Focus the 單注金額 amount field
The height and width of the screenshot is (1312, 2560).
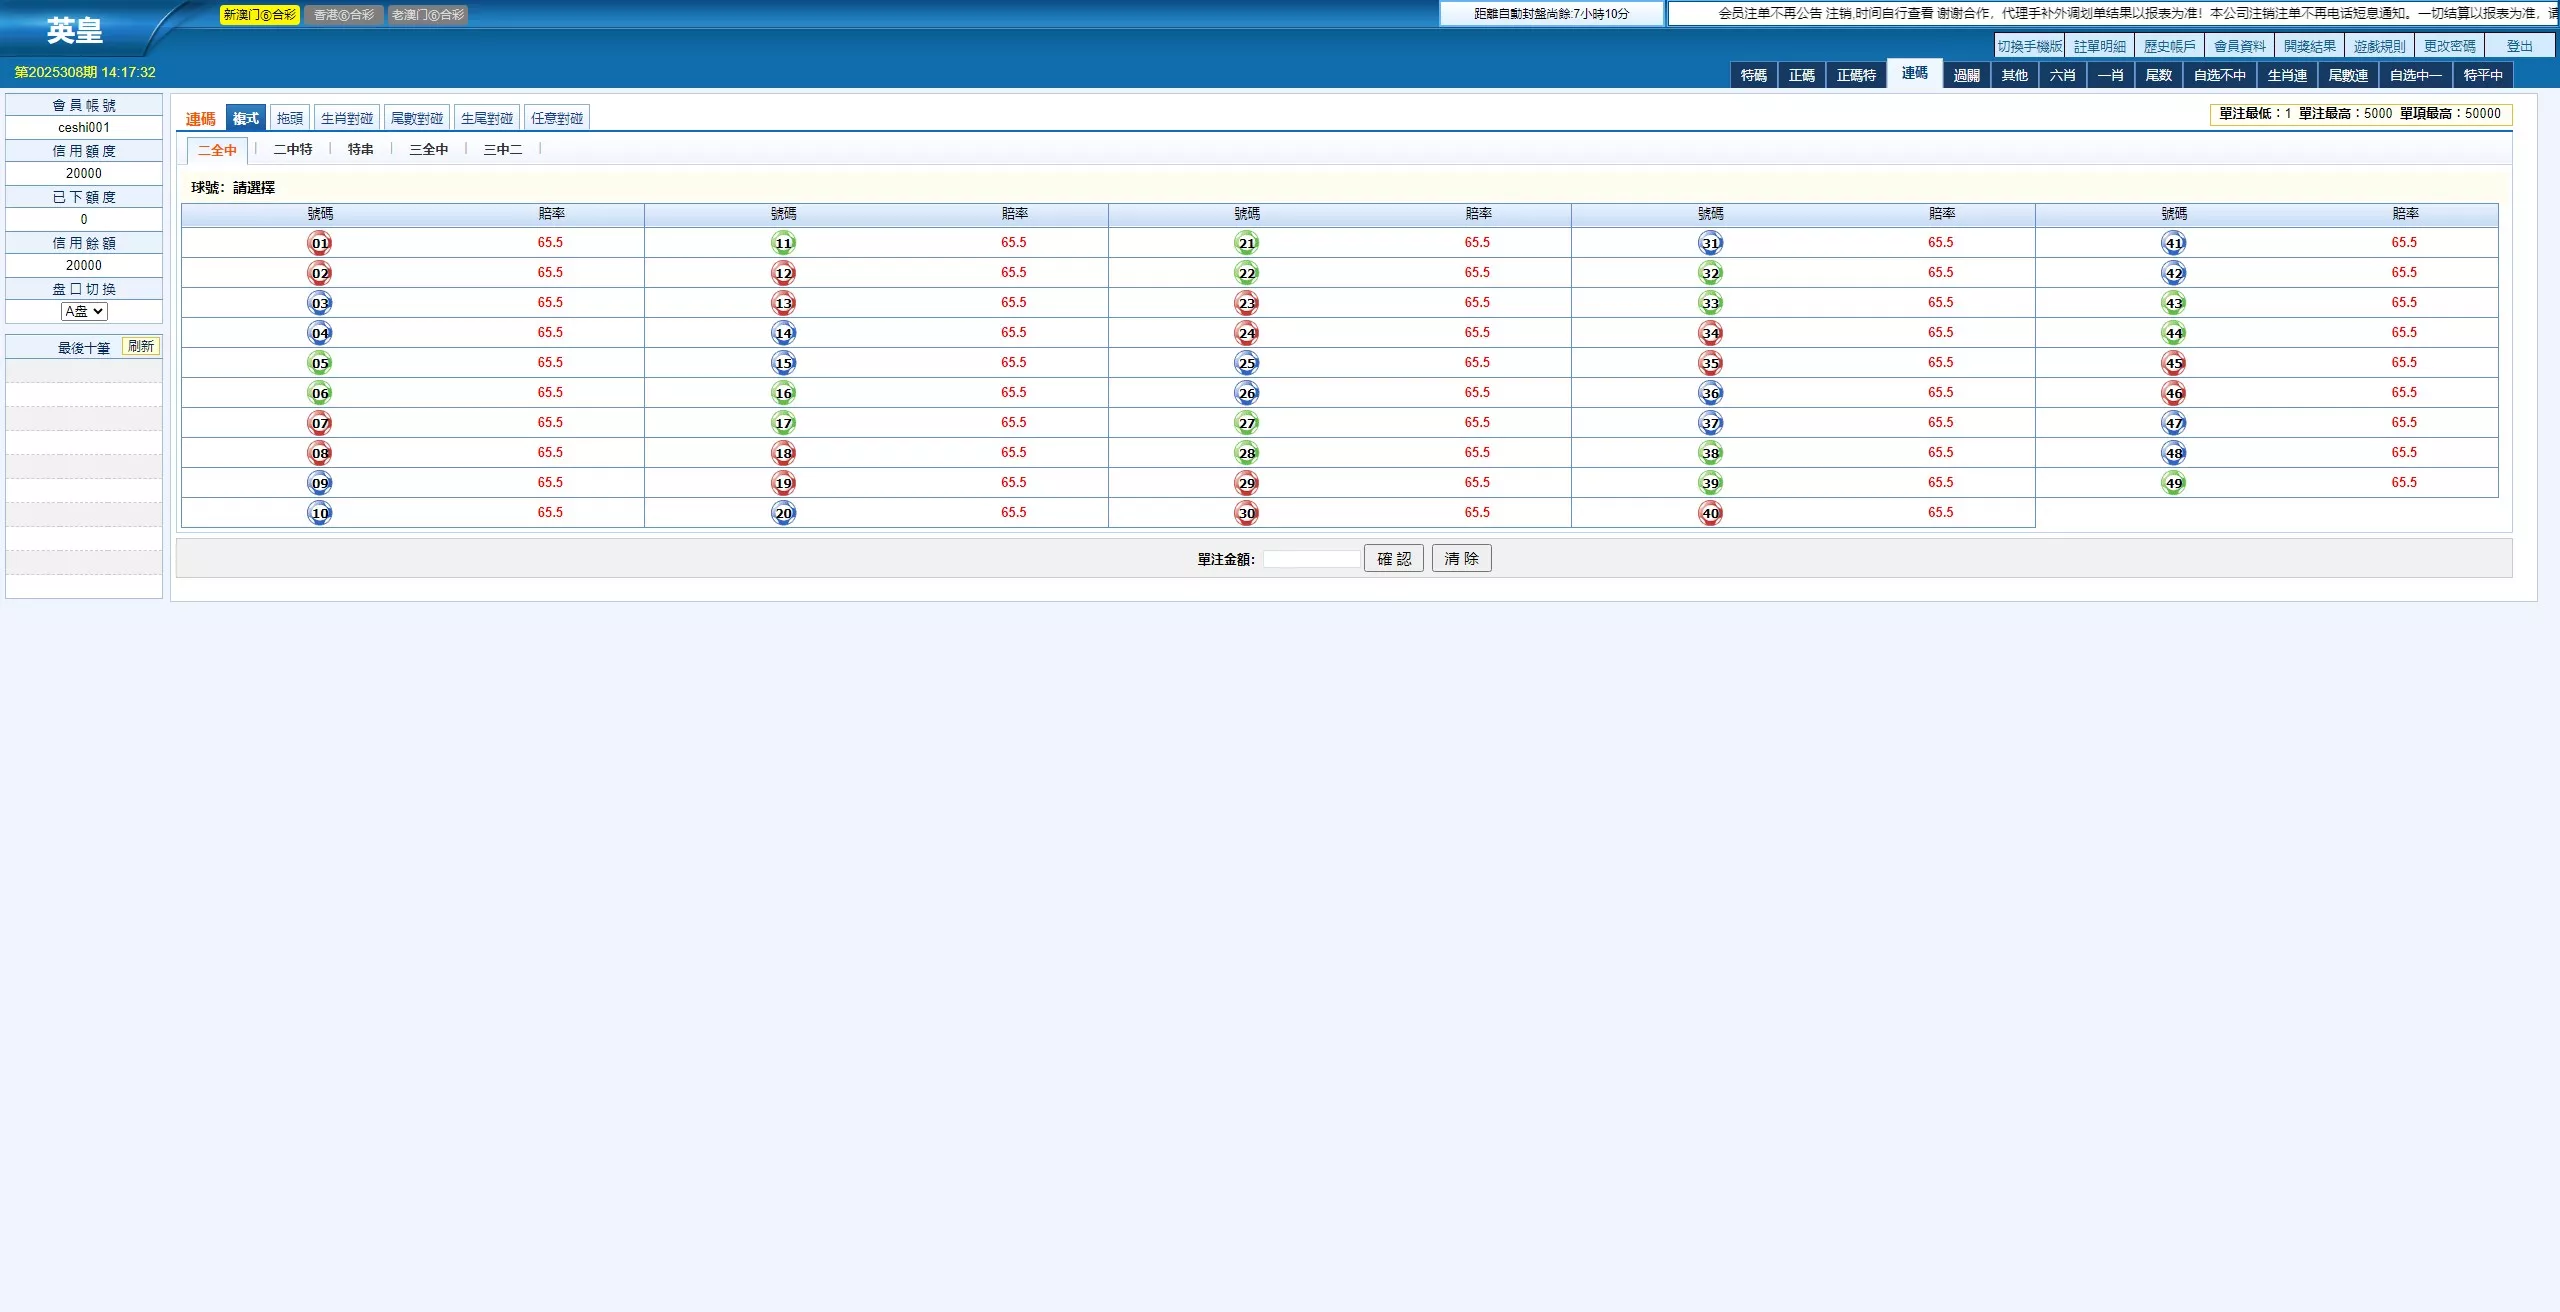[1310, 559]
